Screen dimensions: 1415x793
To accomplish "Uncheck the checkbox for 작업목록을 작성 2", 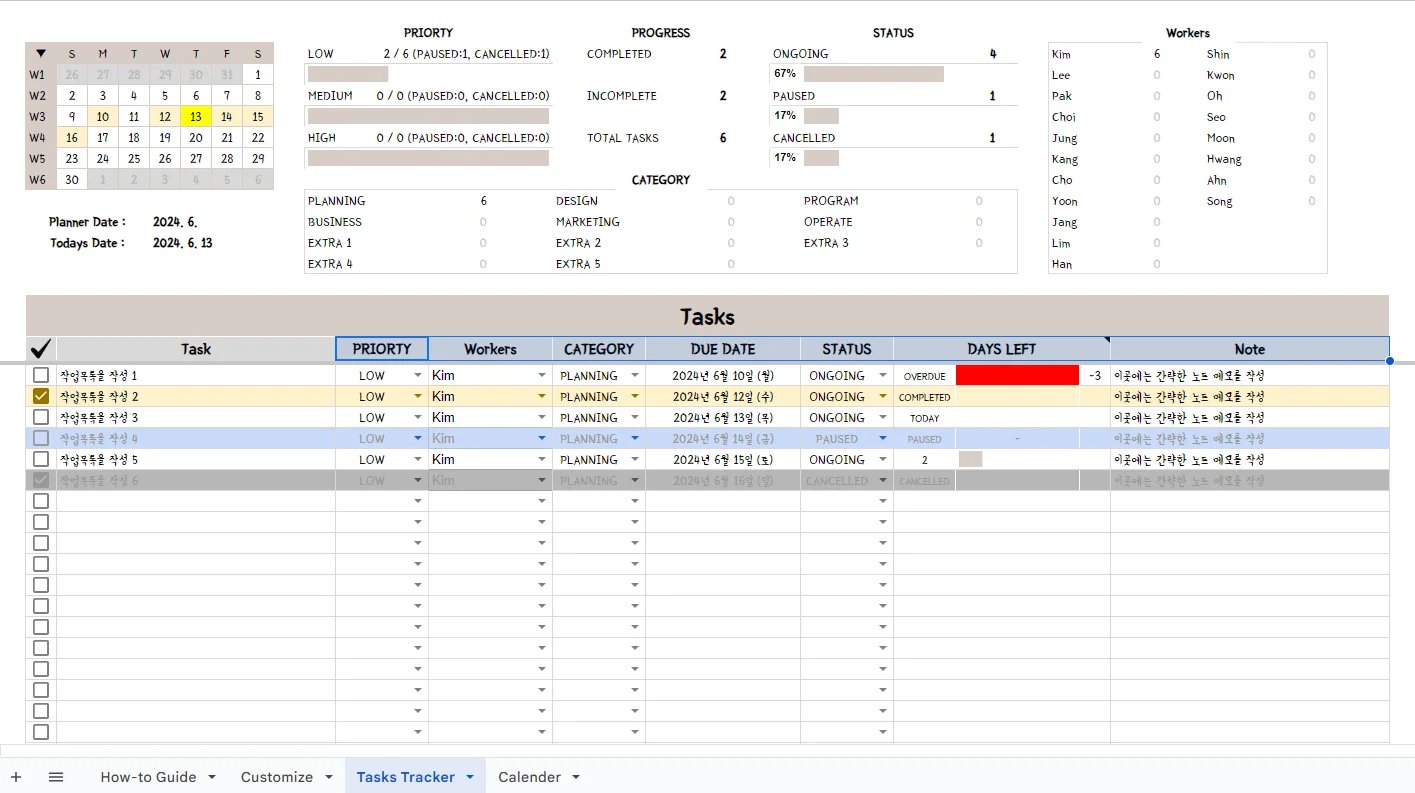I will coord(41,396).
